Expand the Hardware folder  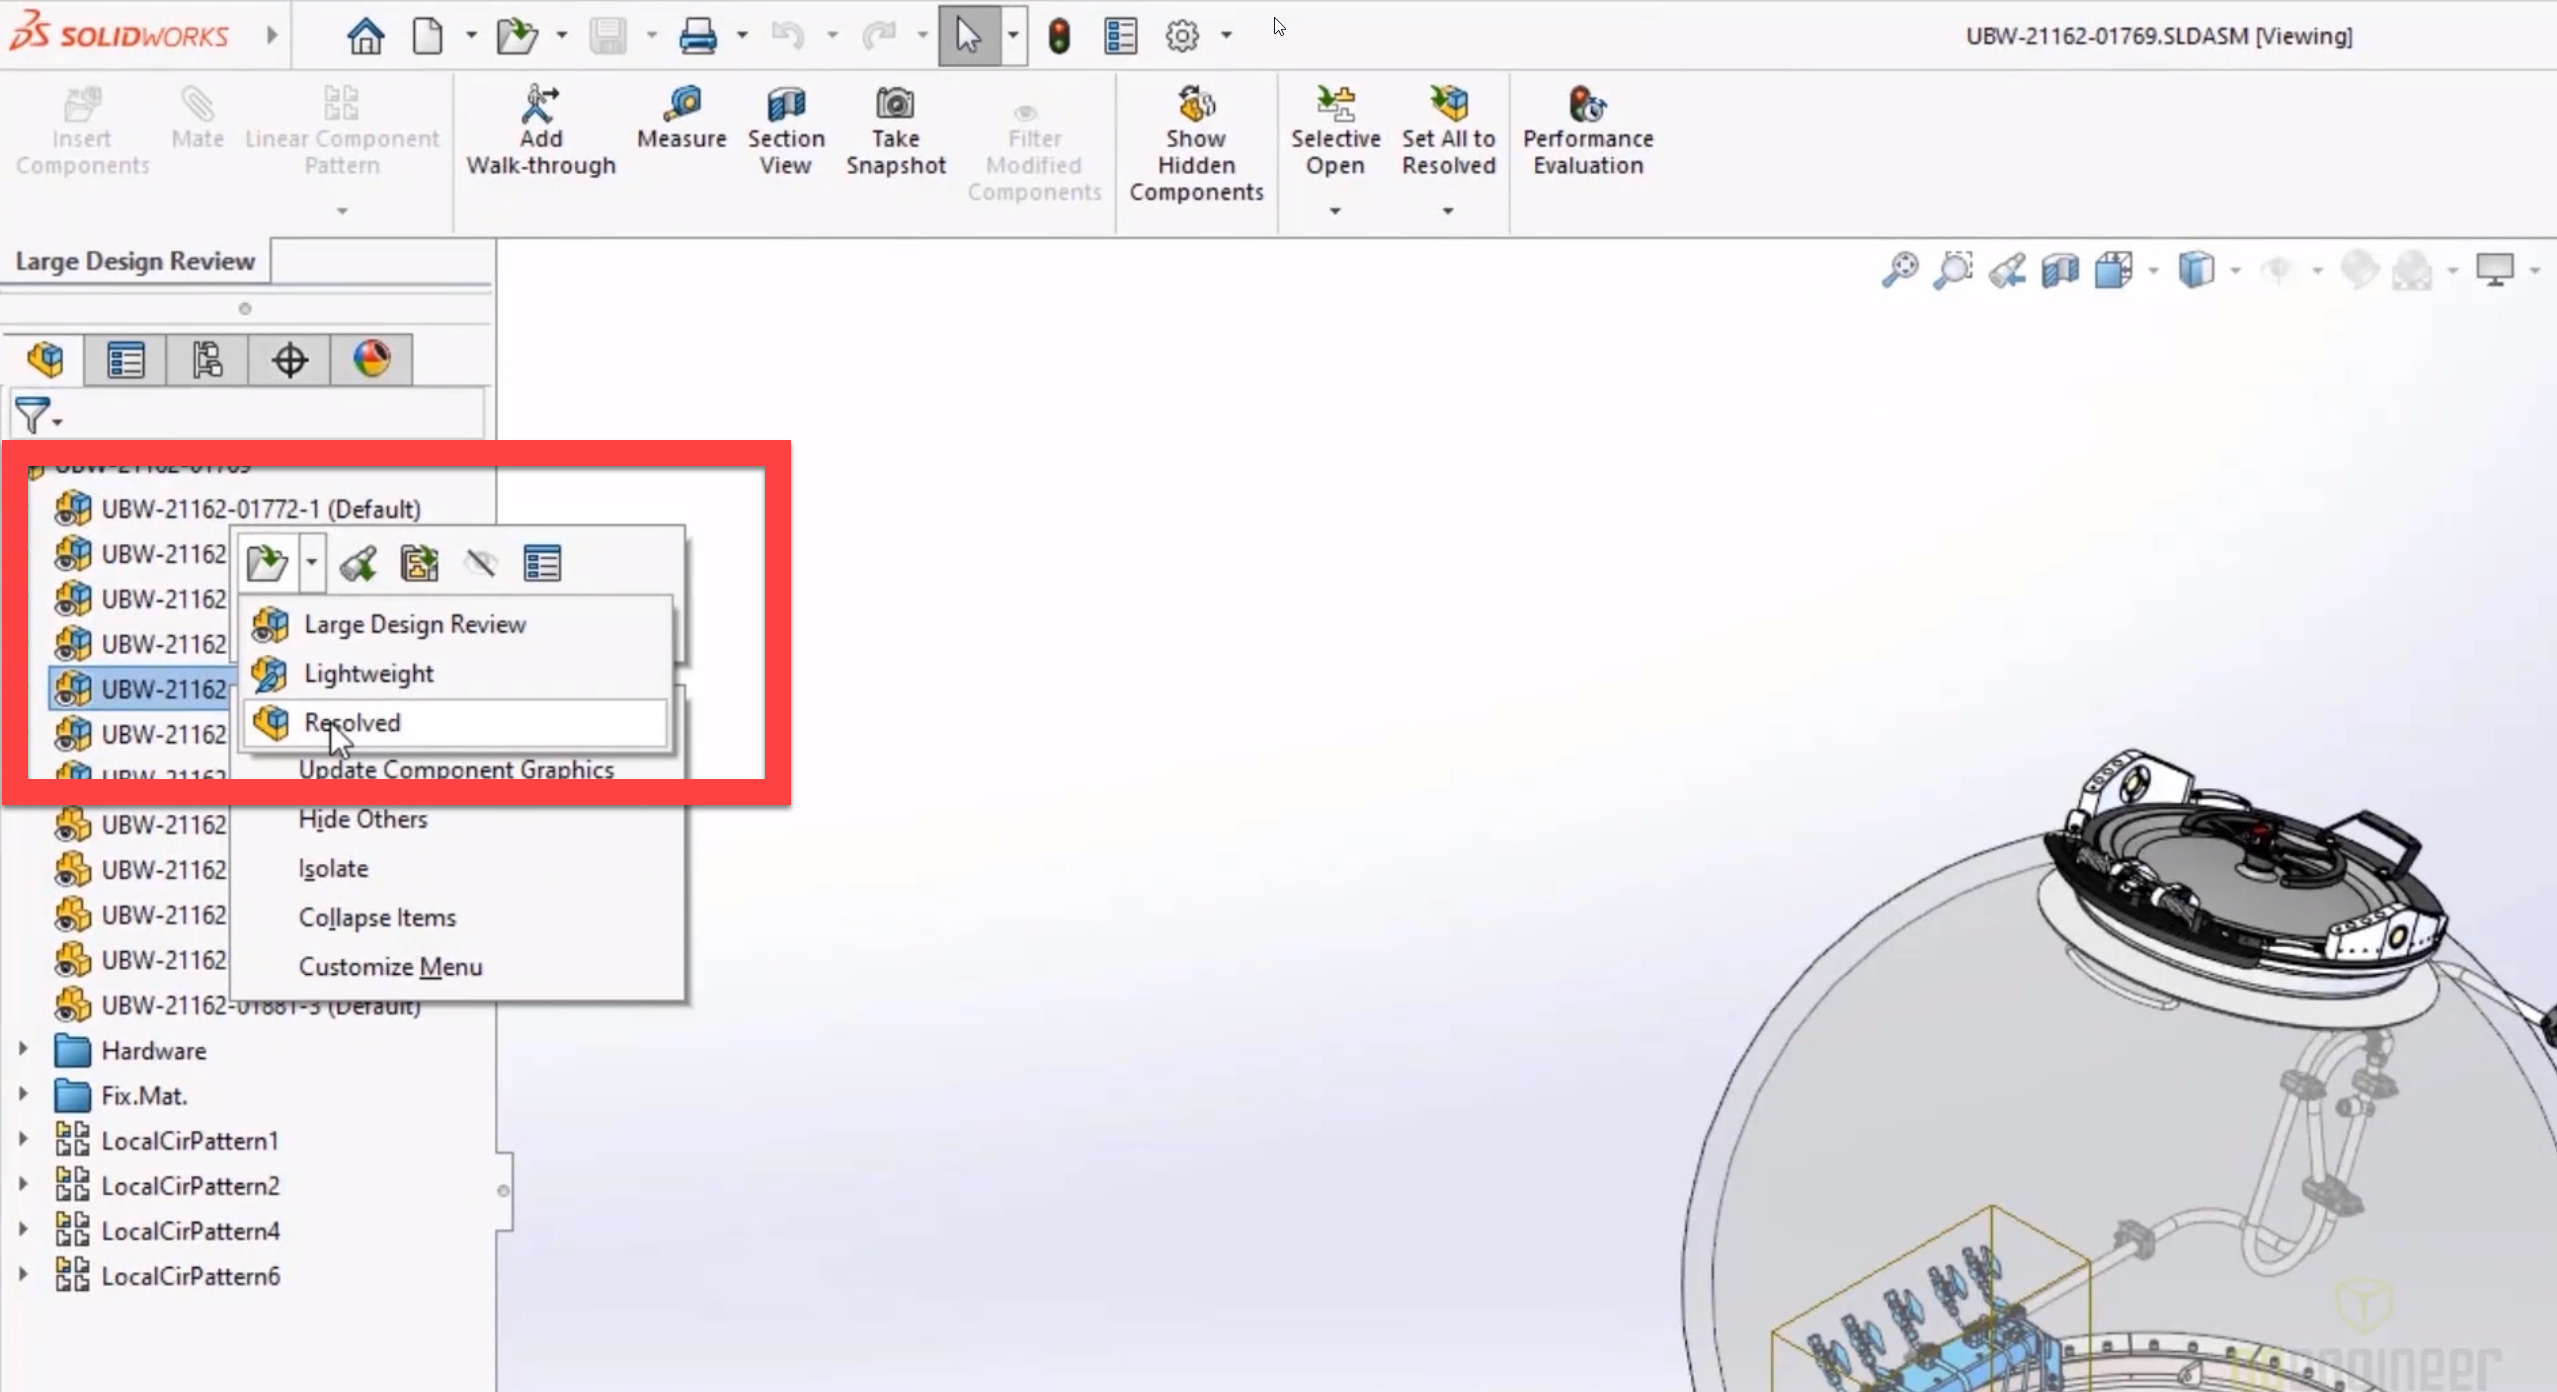(x=23, y=1049)
